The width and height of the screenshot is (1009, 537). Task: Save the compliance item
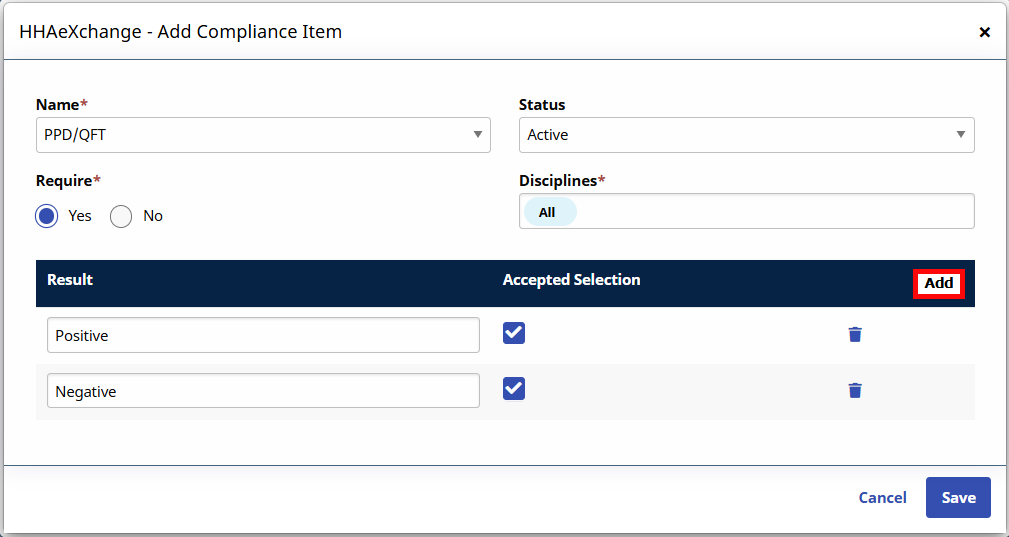click(x=957, y=498)
